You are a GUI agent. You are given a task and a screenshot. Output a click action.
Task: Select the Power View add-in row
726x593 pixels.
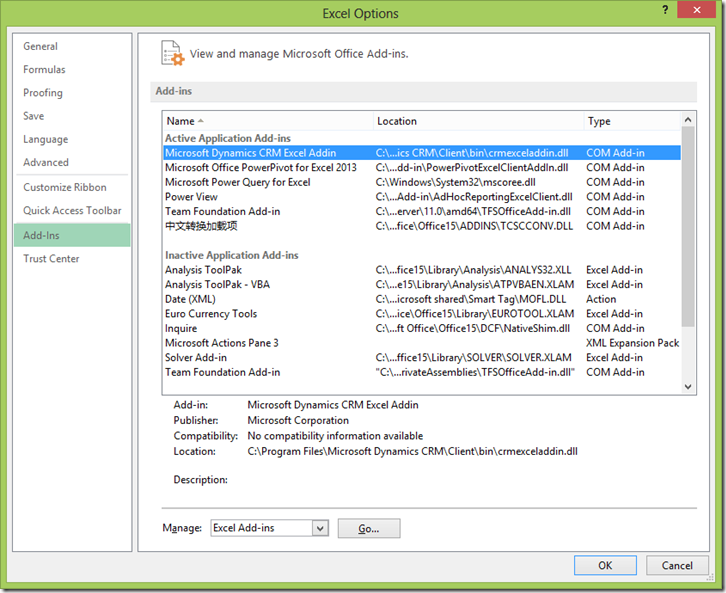[x=422, y=197]
